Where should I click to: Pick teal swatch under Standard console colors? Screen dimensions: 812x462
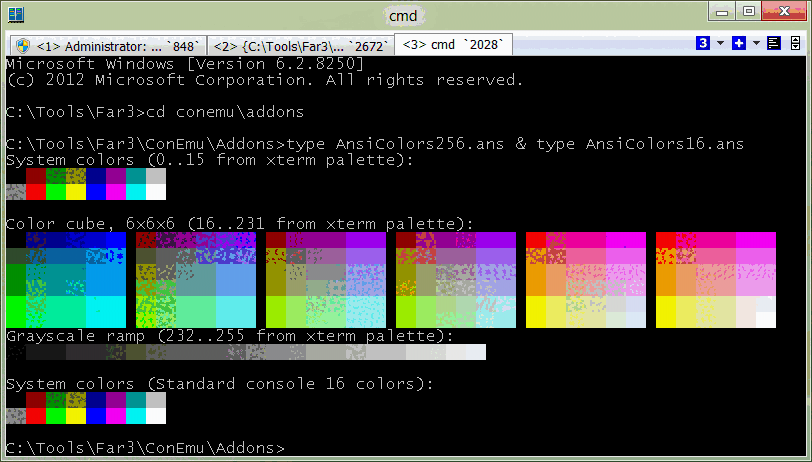(136, 400)
